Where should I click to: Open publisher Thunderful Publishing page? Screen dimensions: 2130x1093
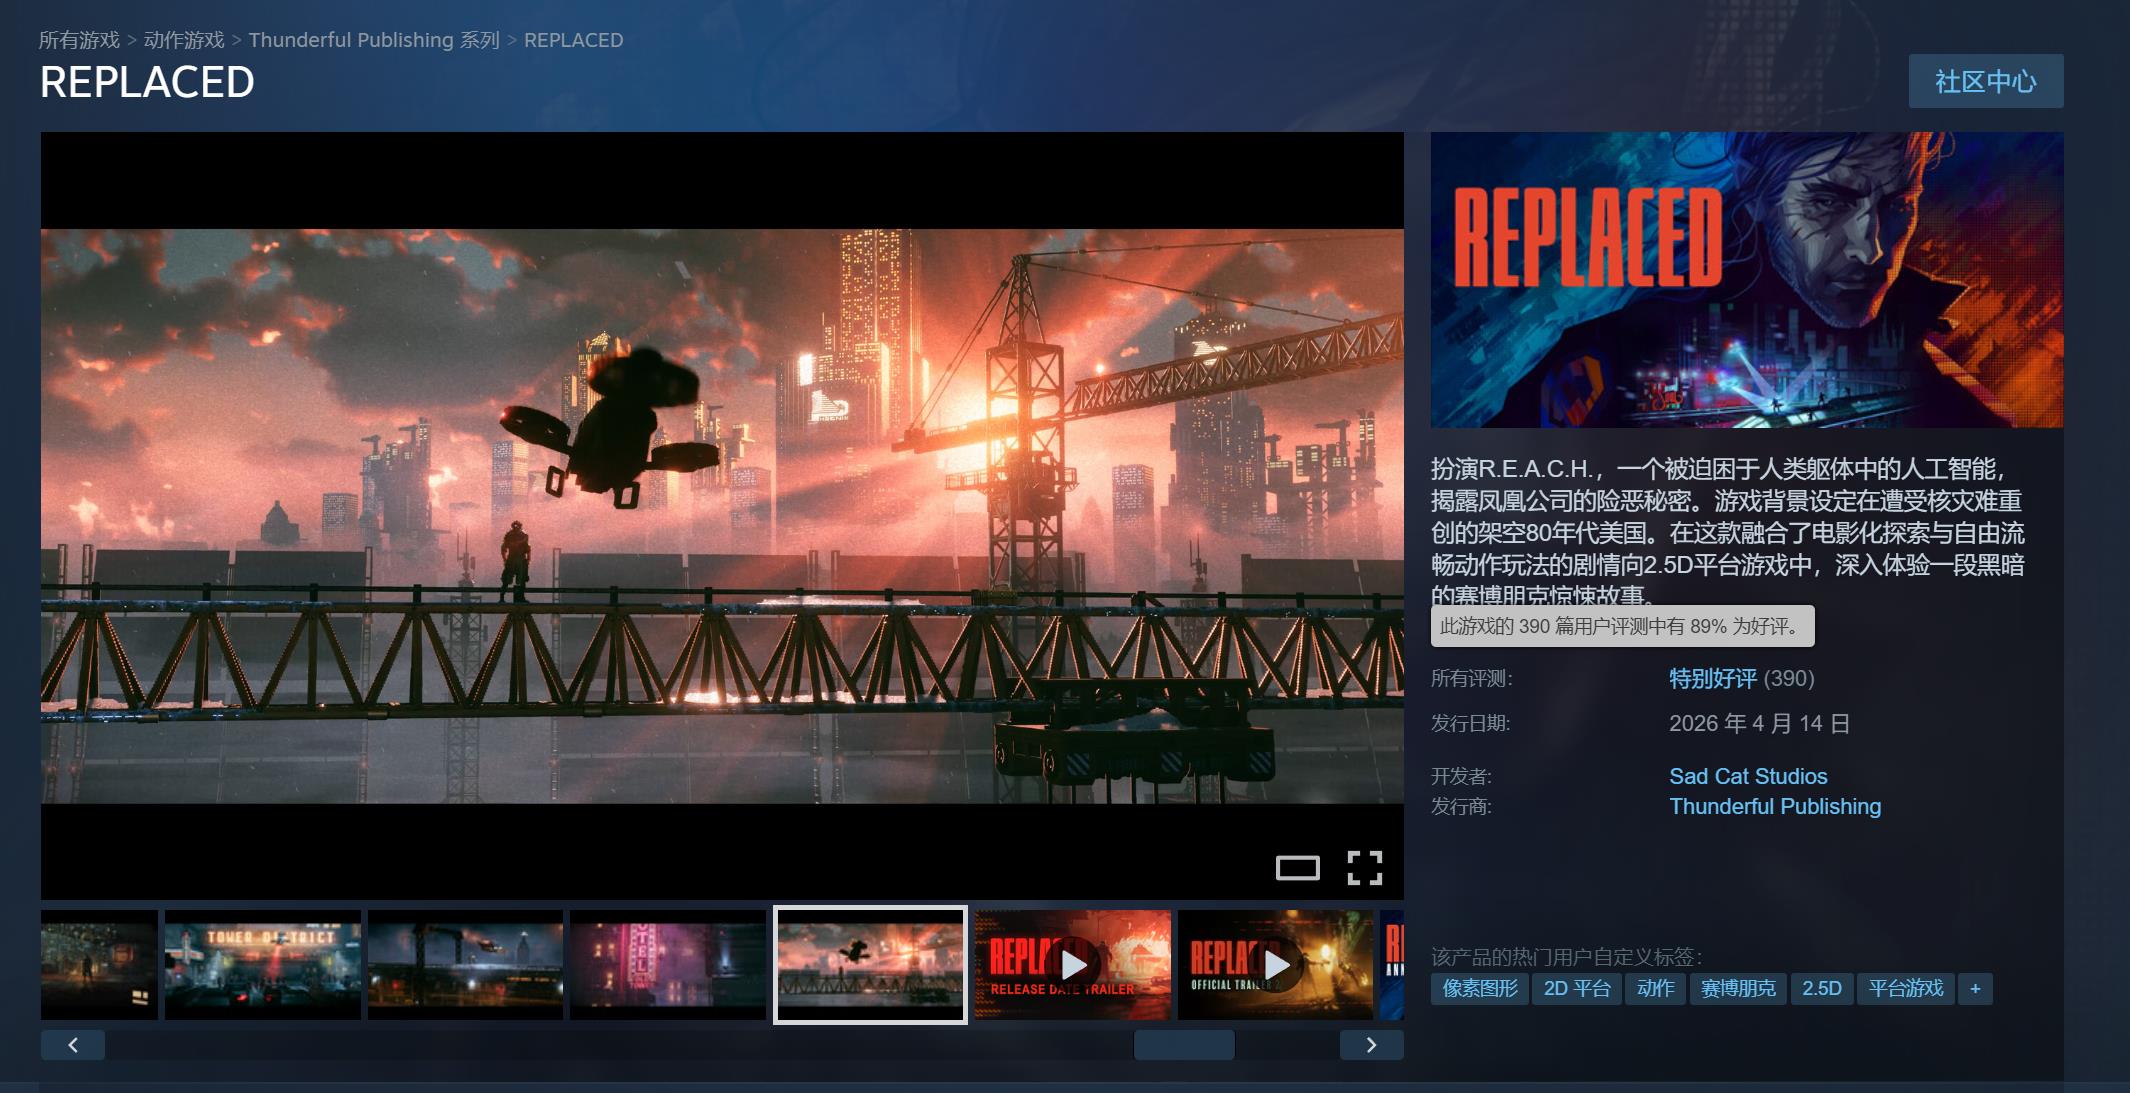coord(1774,806)
